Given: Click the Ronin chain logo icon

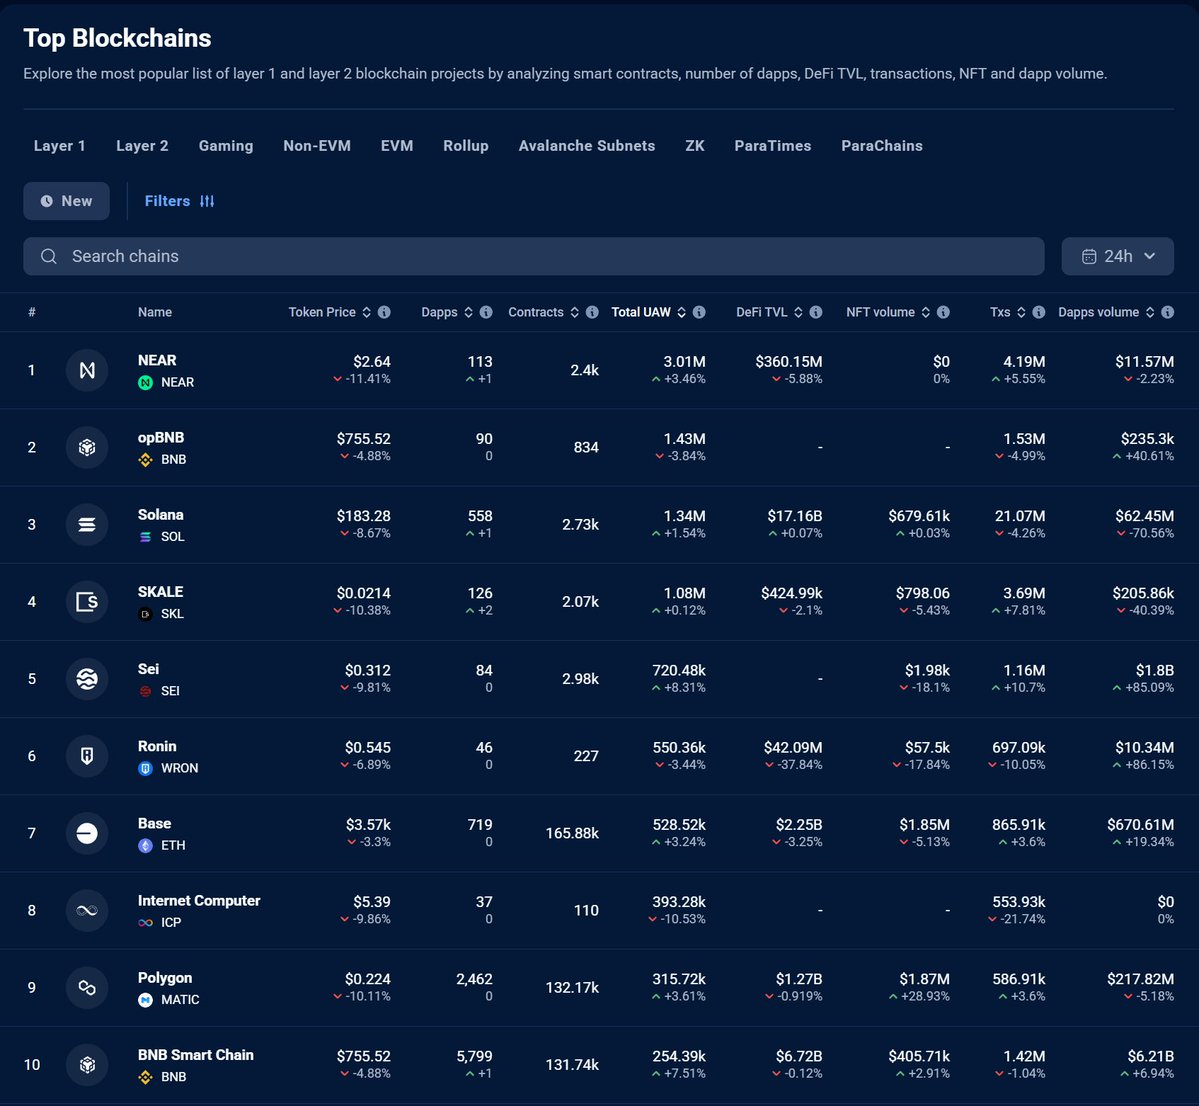Looking at the screenshot, I should 87,756.
